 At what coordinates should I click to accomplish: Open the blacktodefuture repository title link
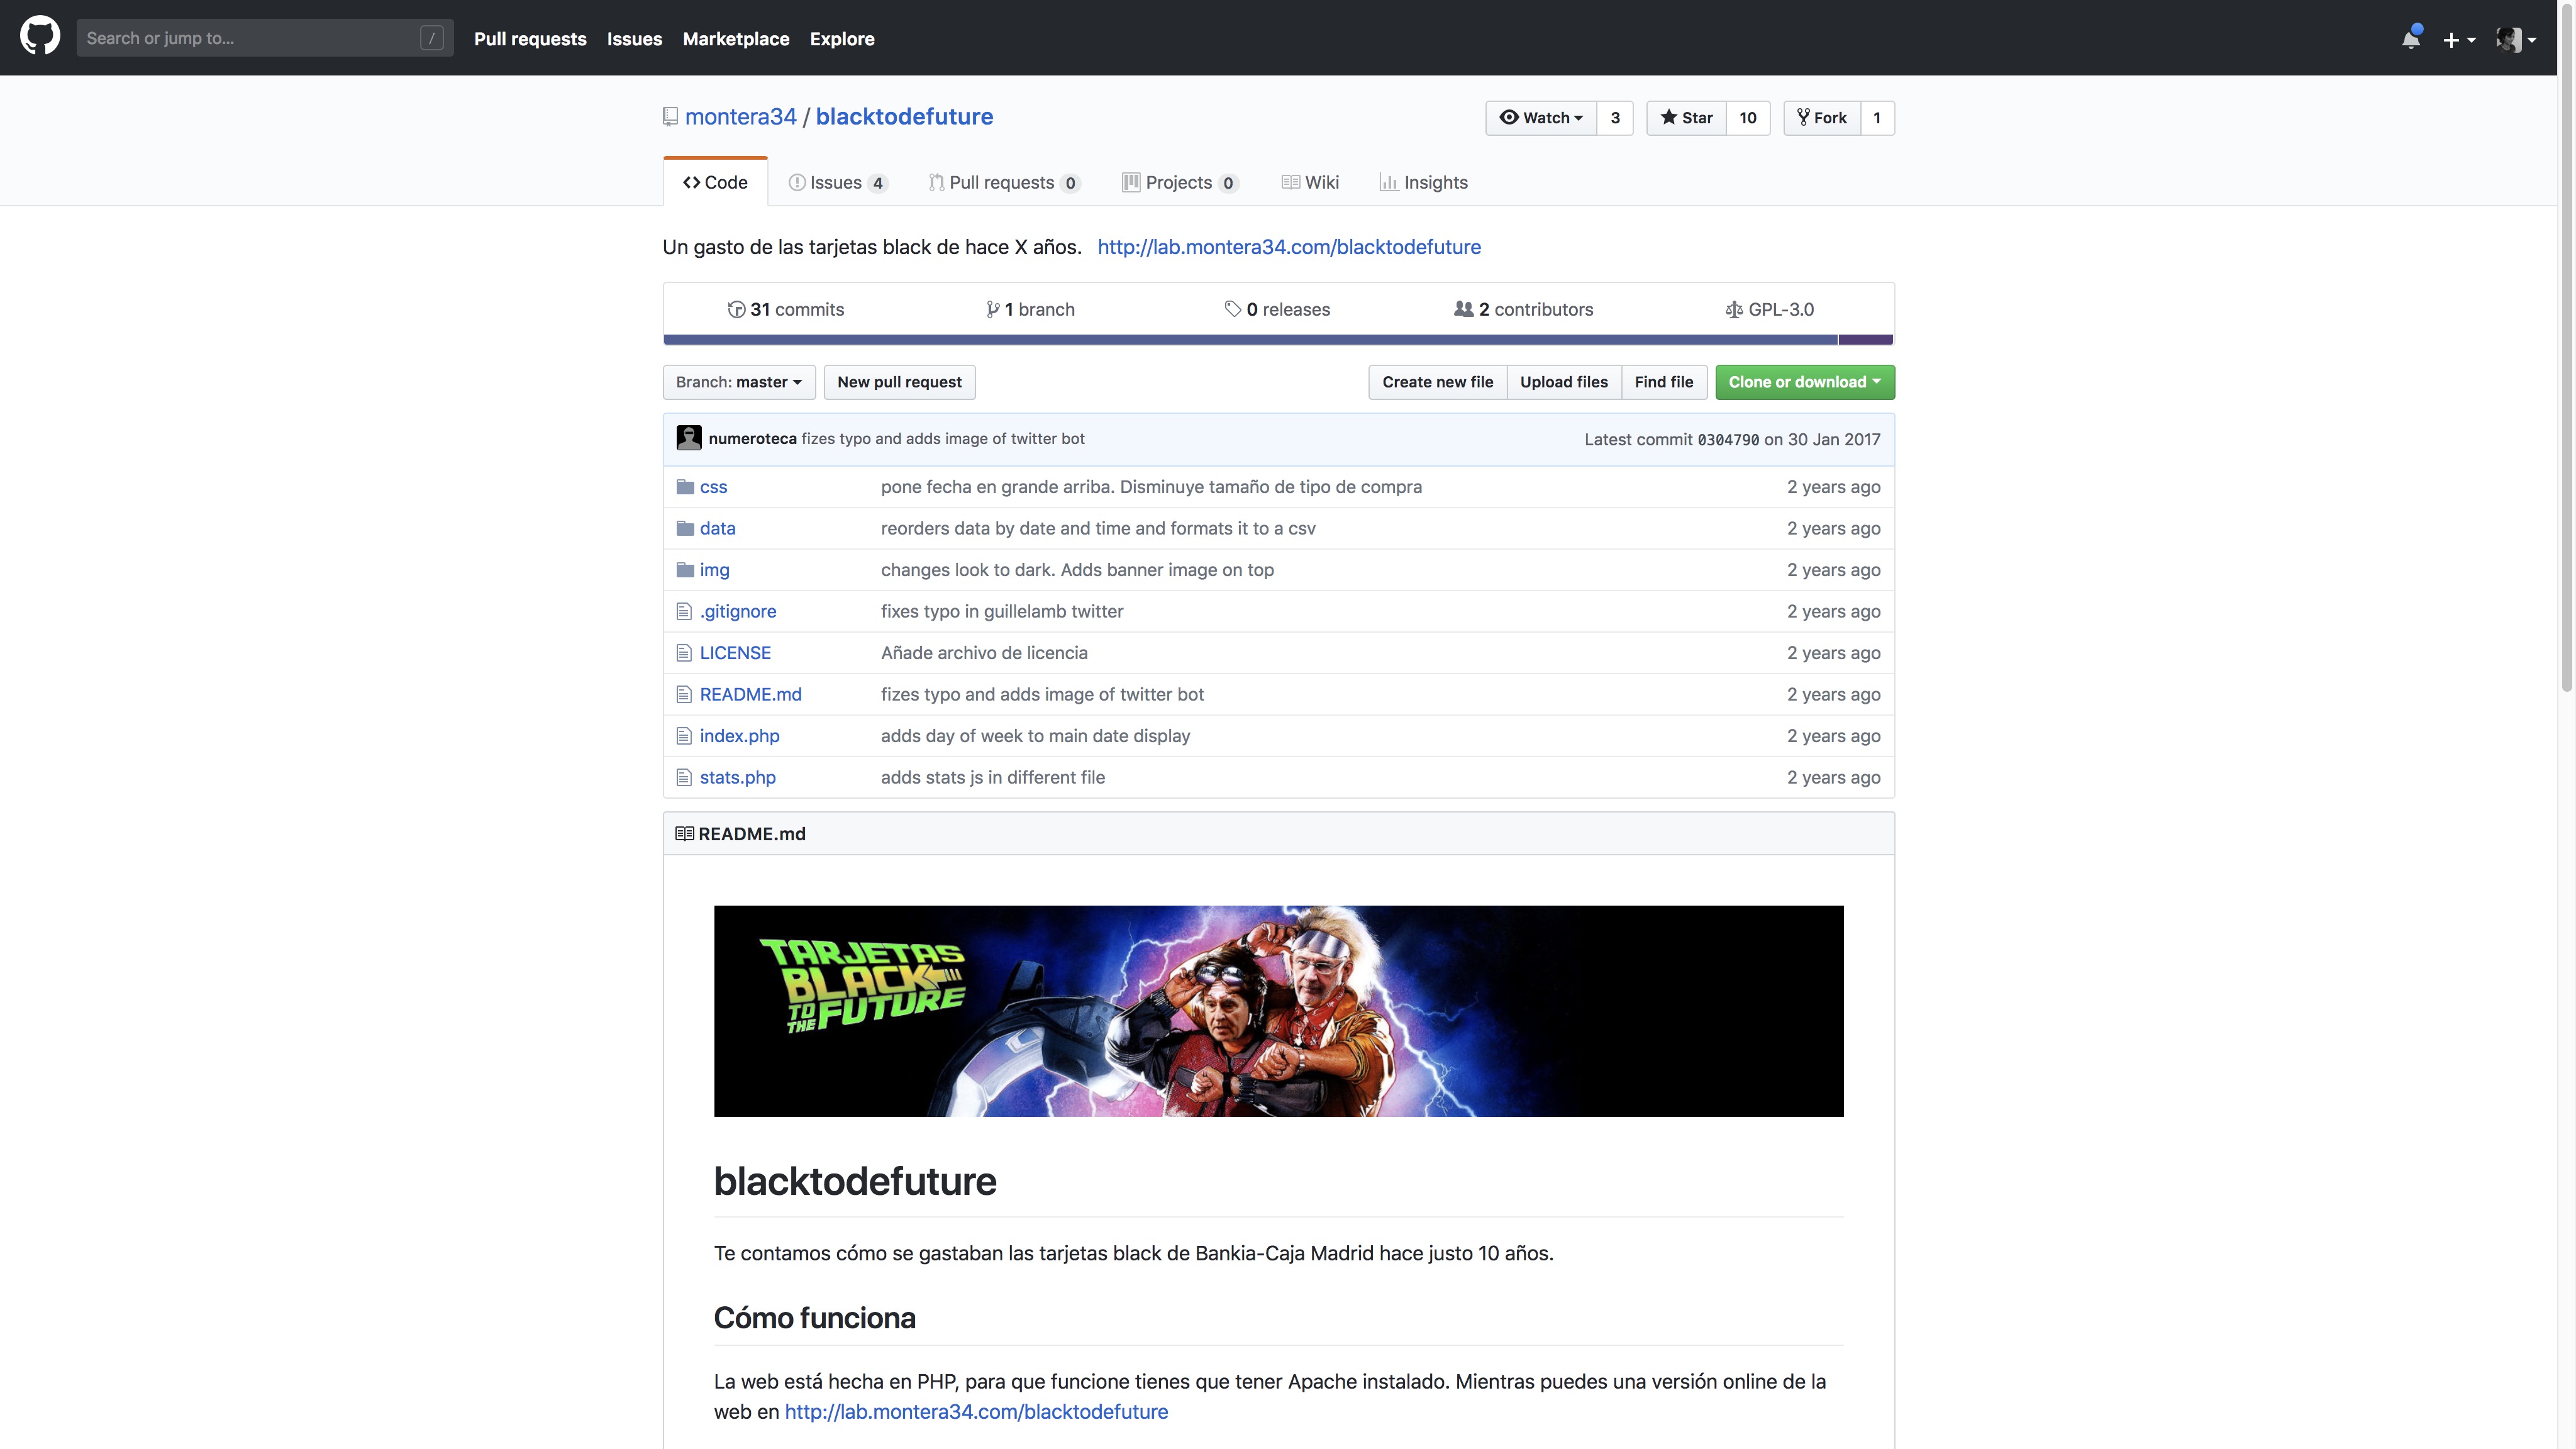coord(904,117)
